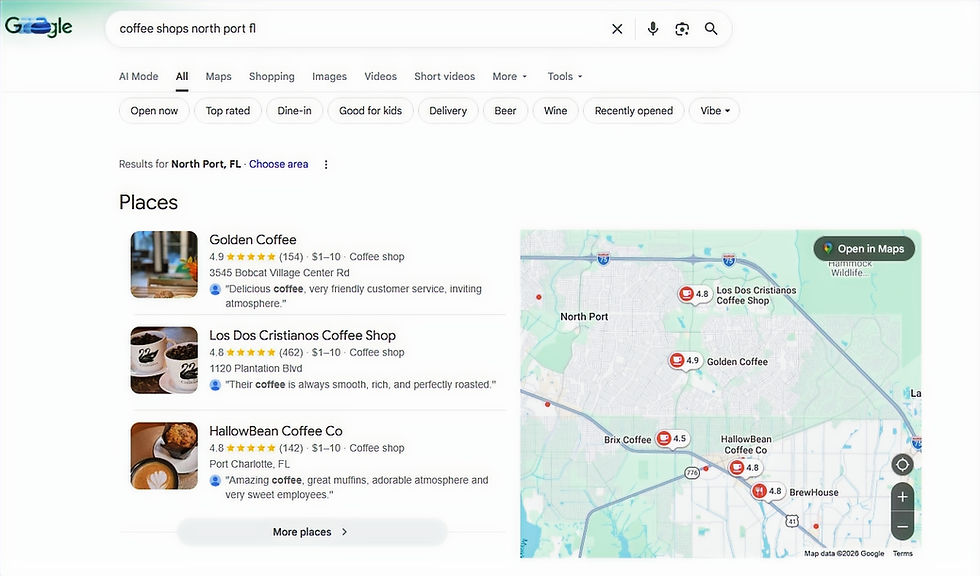Toggle the Top rated filter chip
This screenshot has height=576, width=980.
228,111
